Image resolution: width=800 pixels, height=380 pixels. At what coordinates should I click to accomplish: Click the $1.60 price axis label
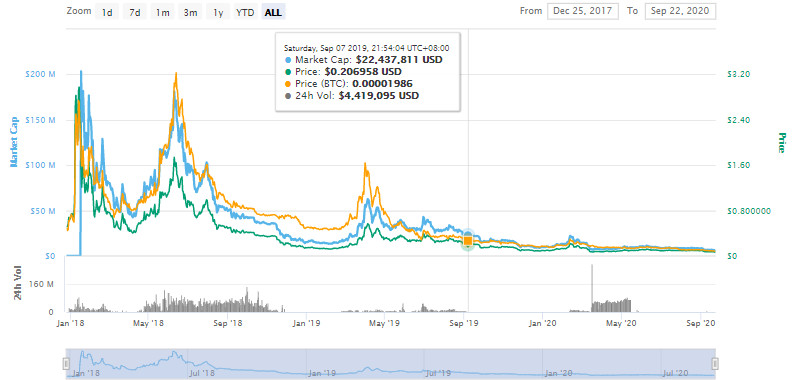coord(738,165)
